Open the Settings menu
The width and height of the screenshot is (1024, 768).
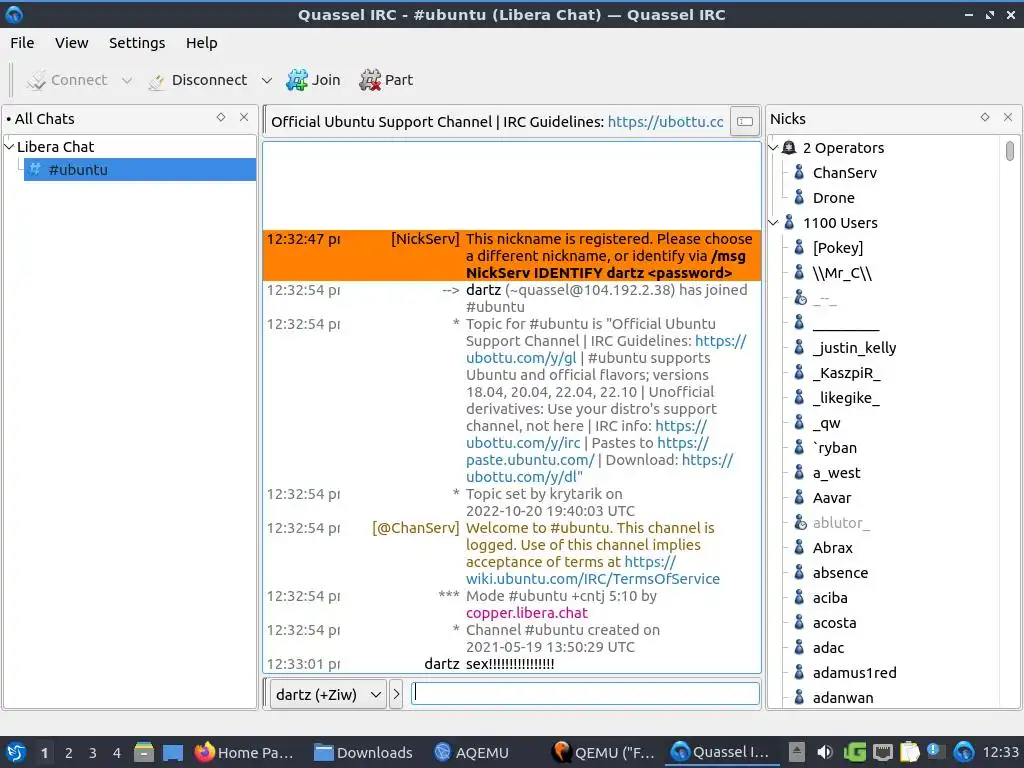(x=136, y=43)
